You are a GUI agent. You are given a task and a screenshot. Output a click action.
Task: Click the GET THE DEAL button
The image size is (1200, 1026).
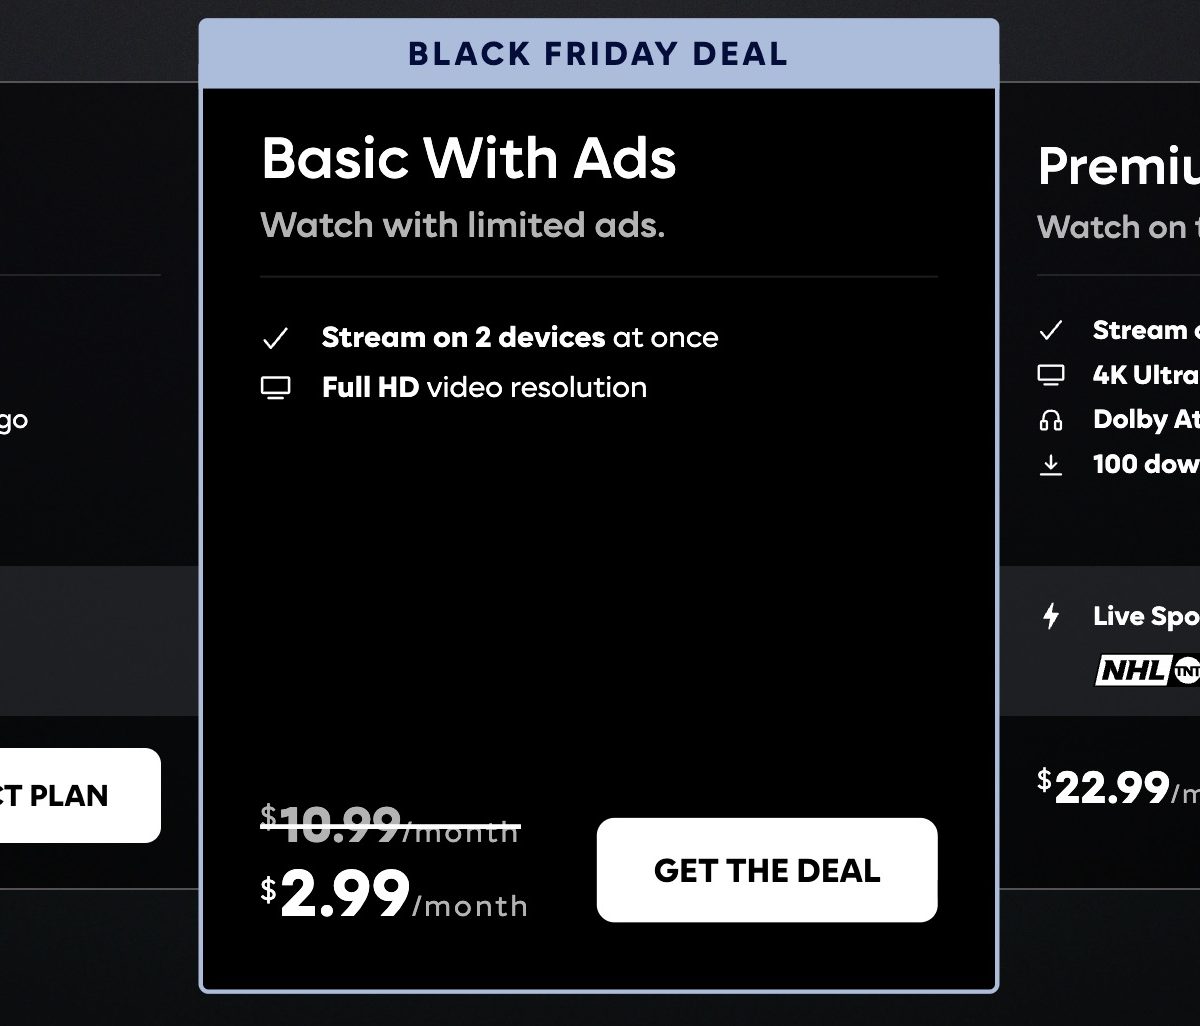point(767,870)
